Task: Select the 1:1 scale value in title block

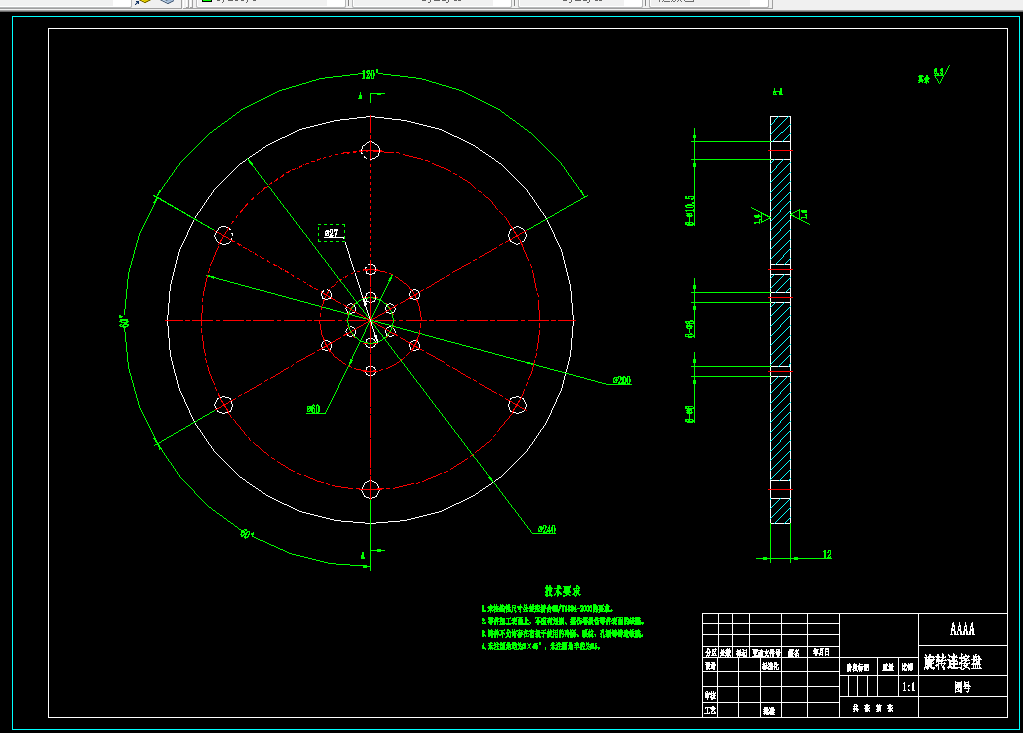Action: coord(908,687)
